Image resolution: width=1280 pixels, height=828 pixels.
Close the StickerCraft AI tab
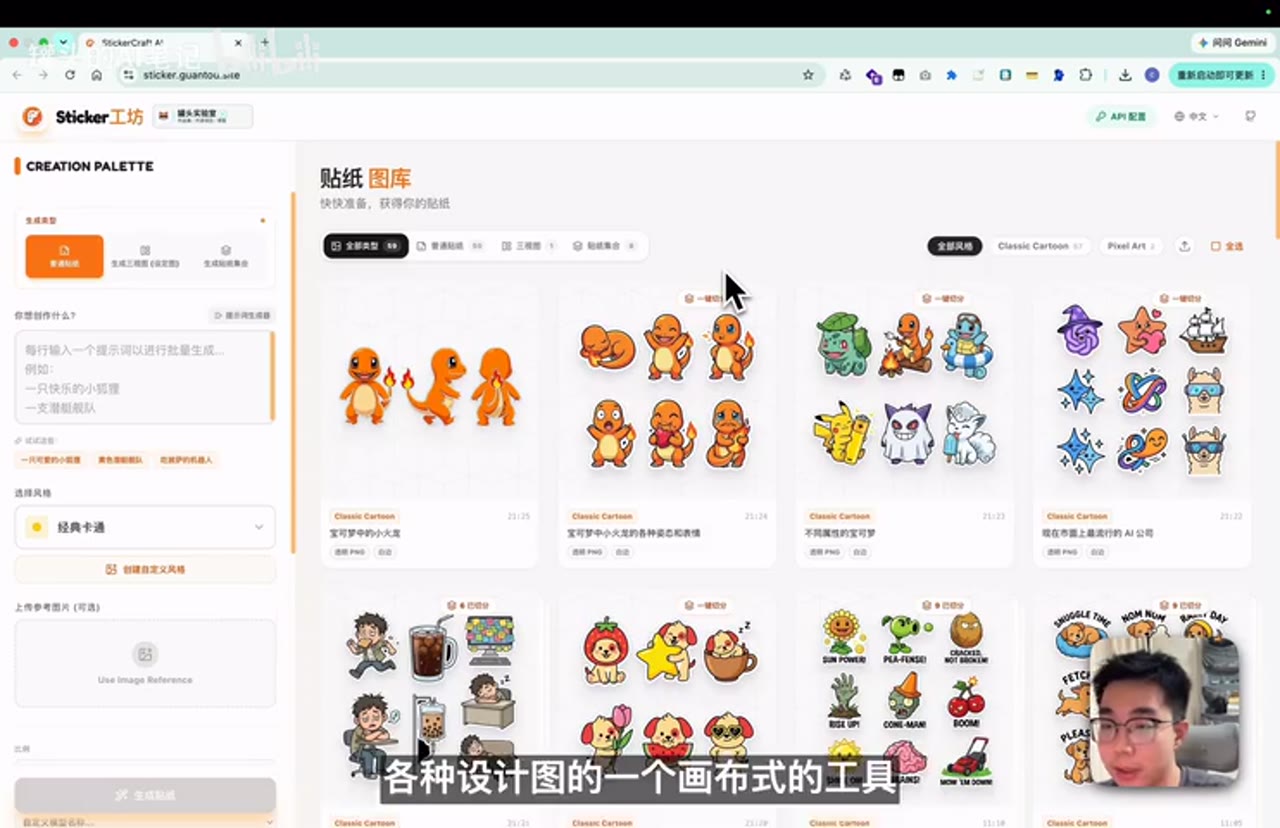click(239, 43)
